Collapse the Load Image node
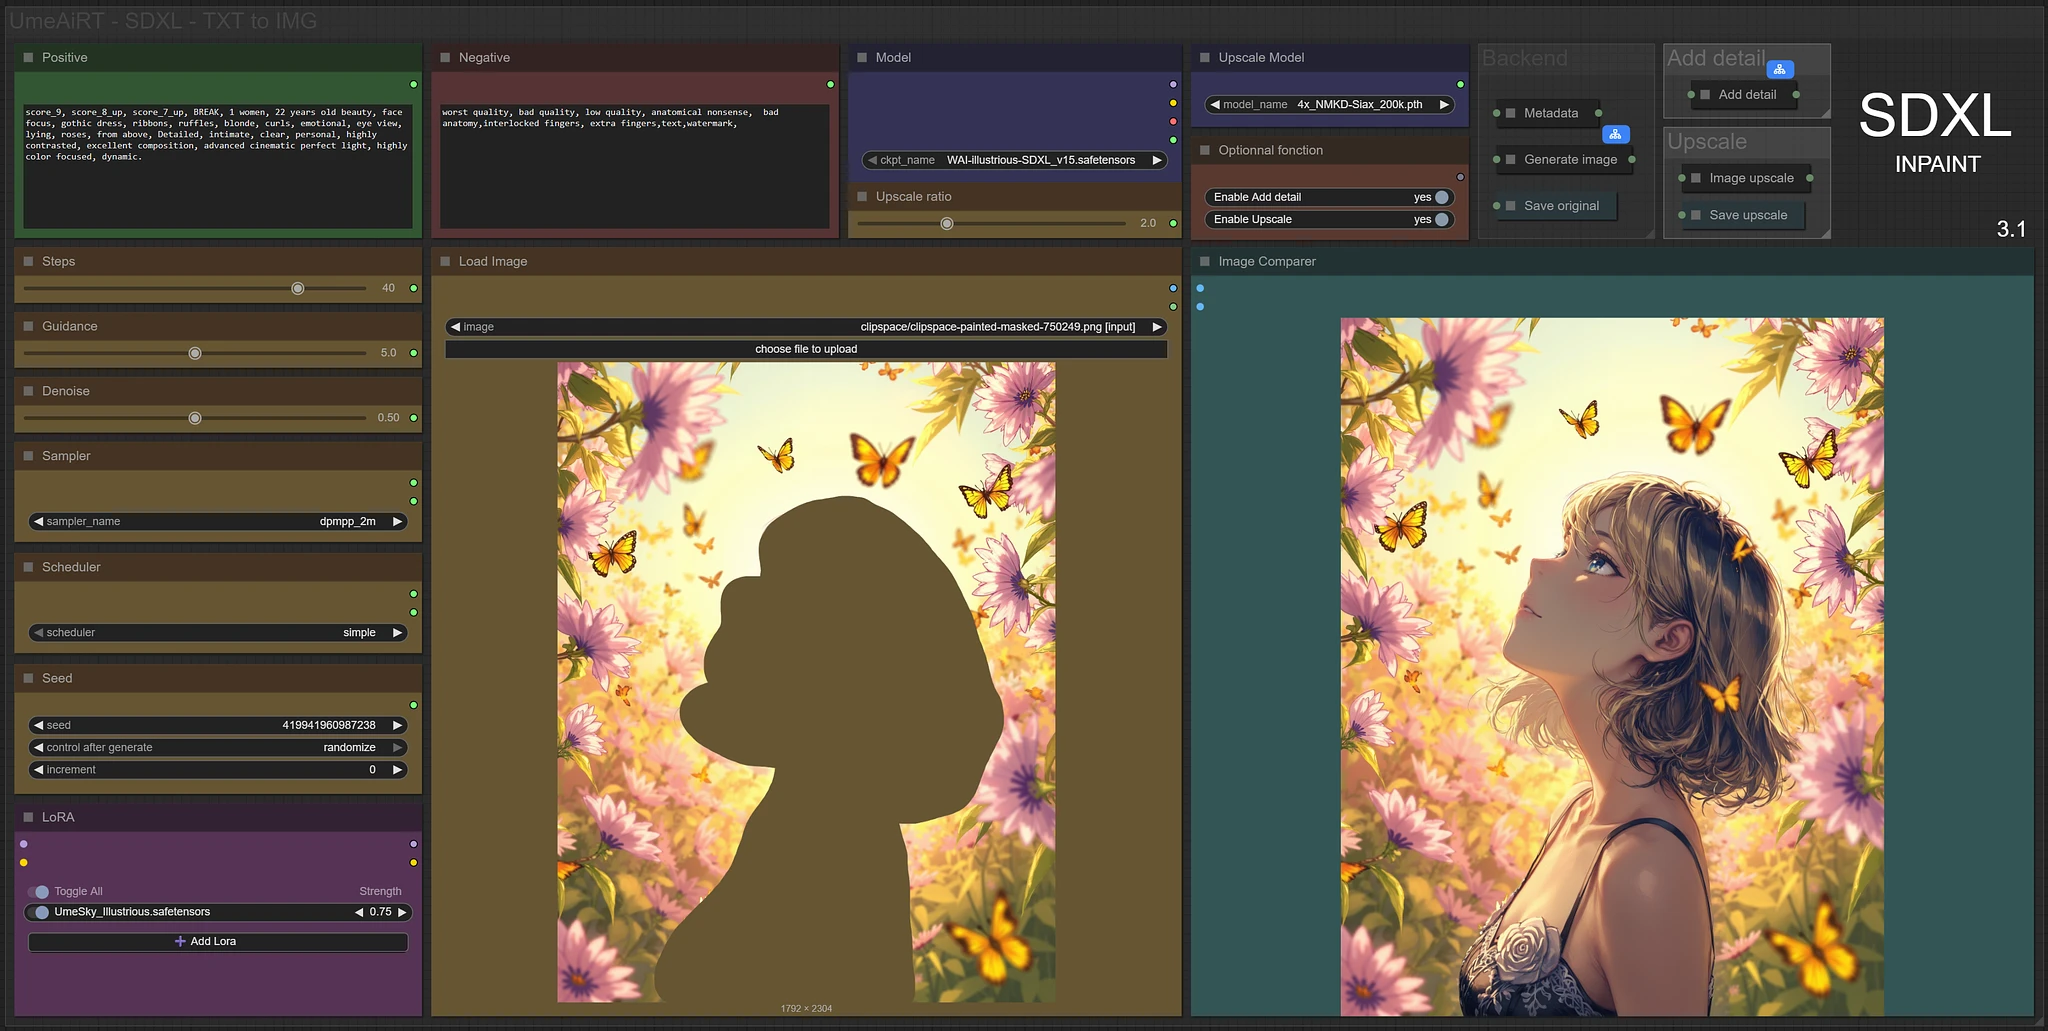2048x1031 pixels. pyautogui.click(x=444, y=261)
